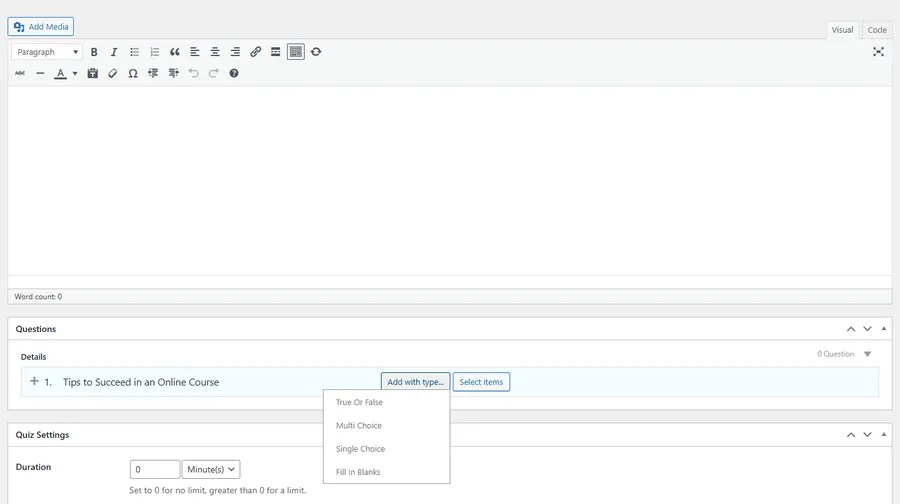Screen dimensions: 900x504
Task: Switch to the Code editor tab
Action: pos(876,30)
